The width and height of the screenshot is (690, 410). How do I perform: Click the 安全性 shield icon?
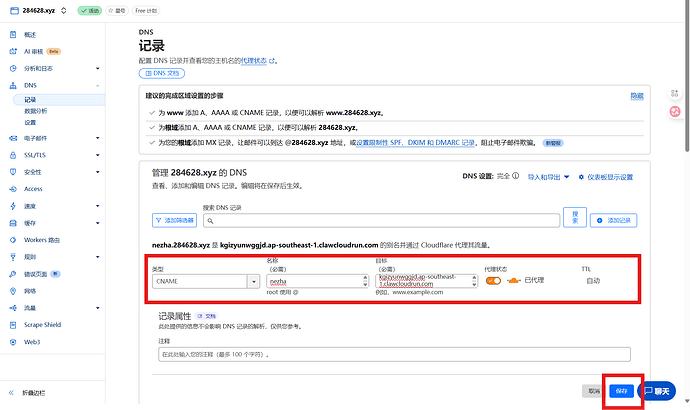coord(13,172)
